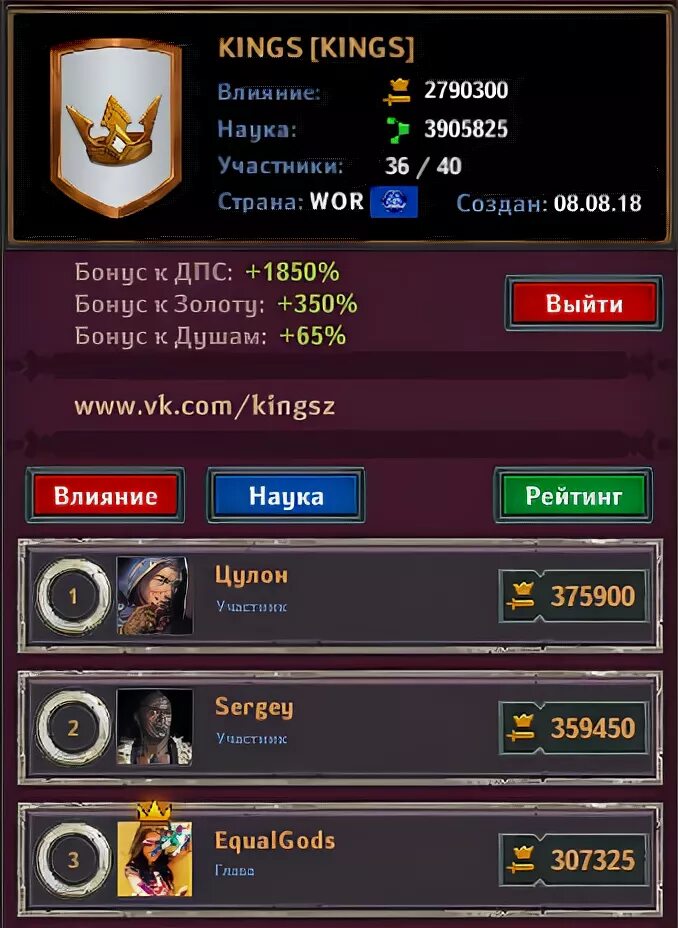Click the crown icon next to 375900
Viewport: 678px width, 928px height.
pos(521,596)
